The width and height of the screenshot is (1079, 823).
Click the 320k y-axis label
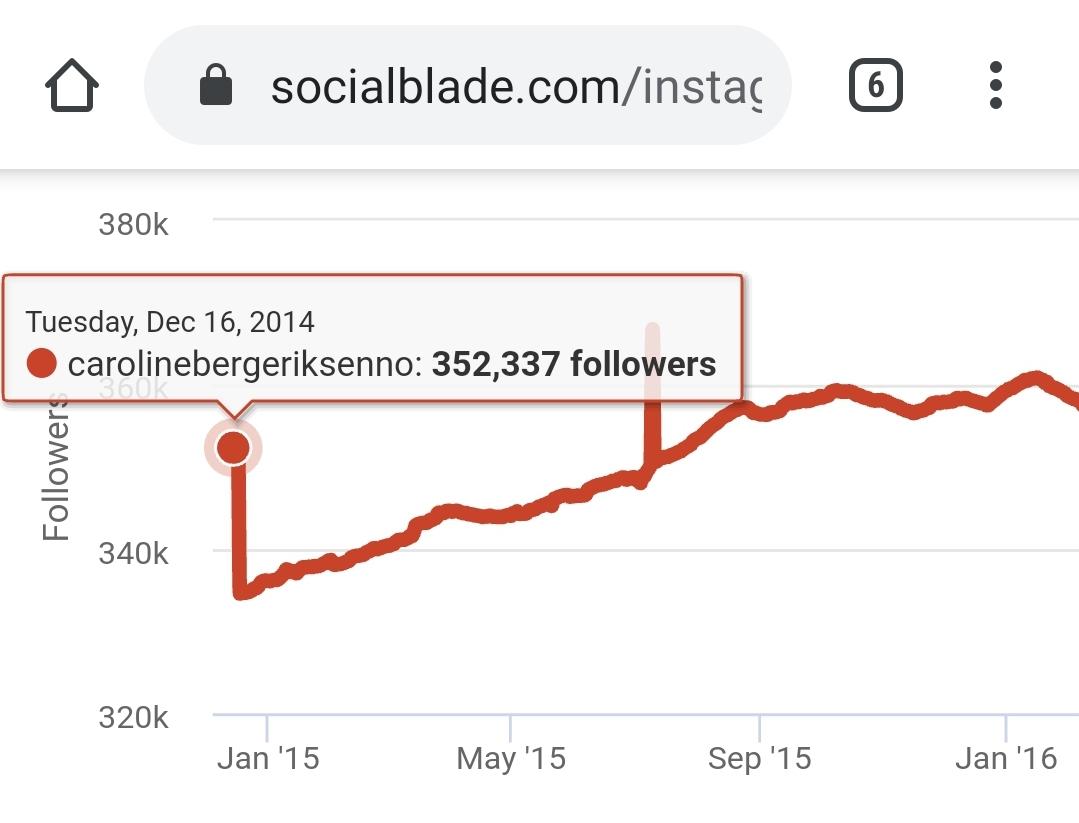pyautogui.click(x=133, y=718)
